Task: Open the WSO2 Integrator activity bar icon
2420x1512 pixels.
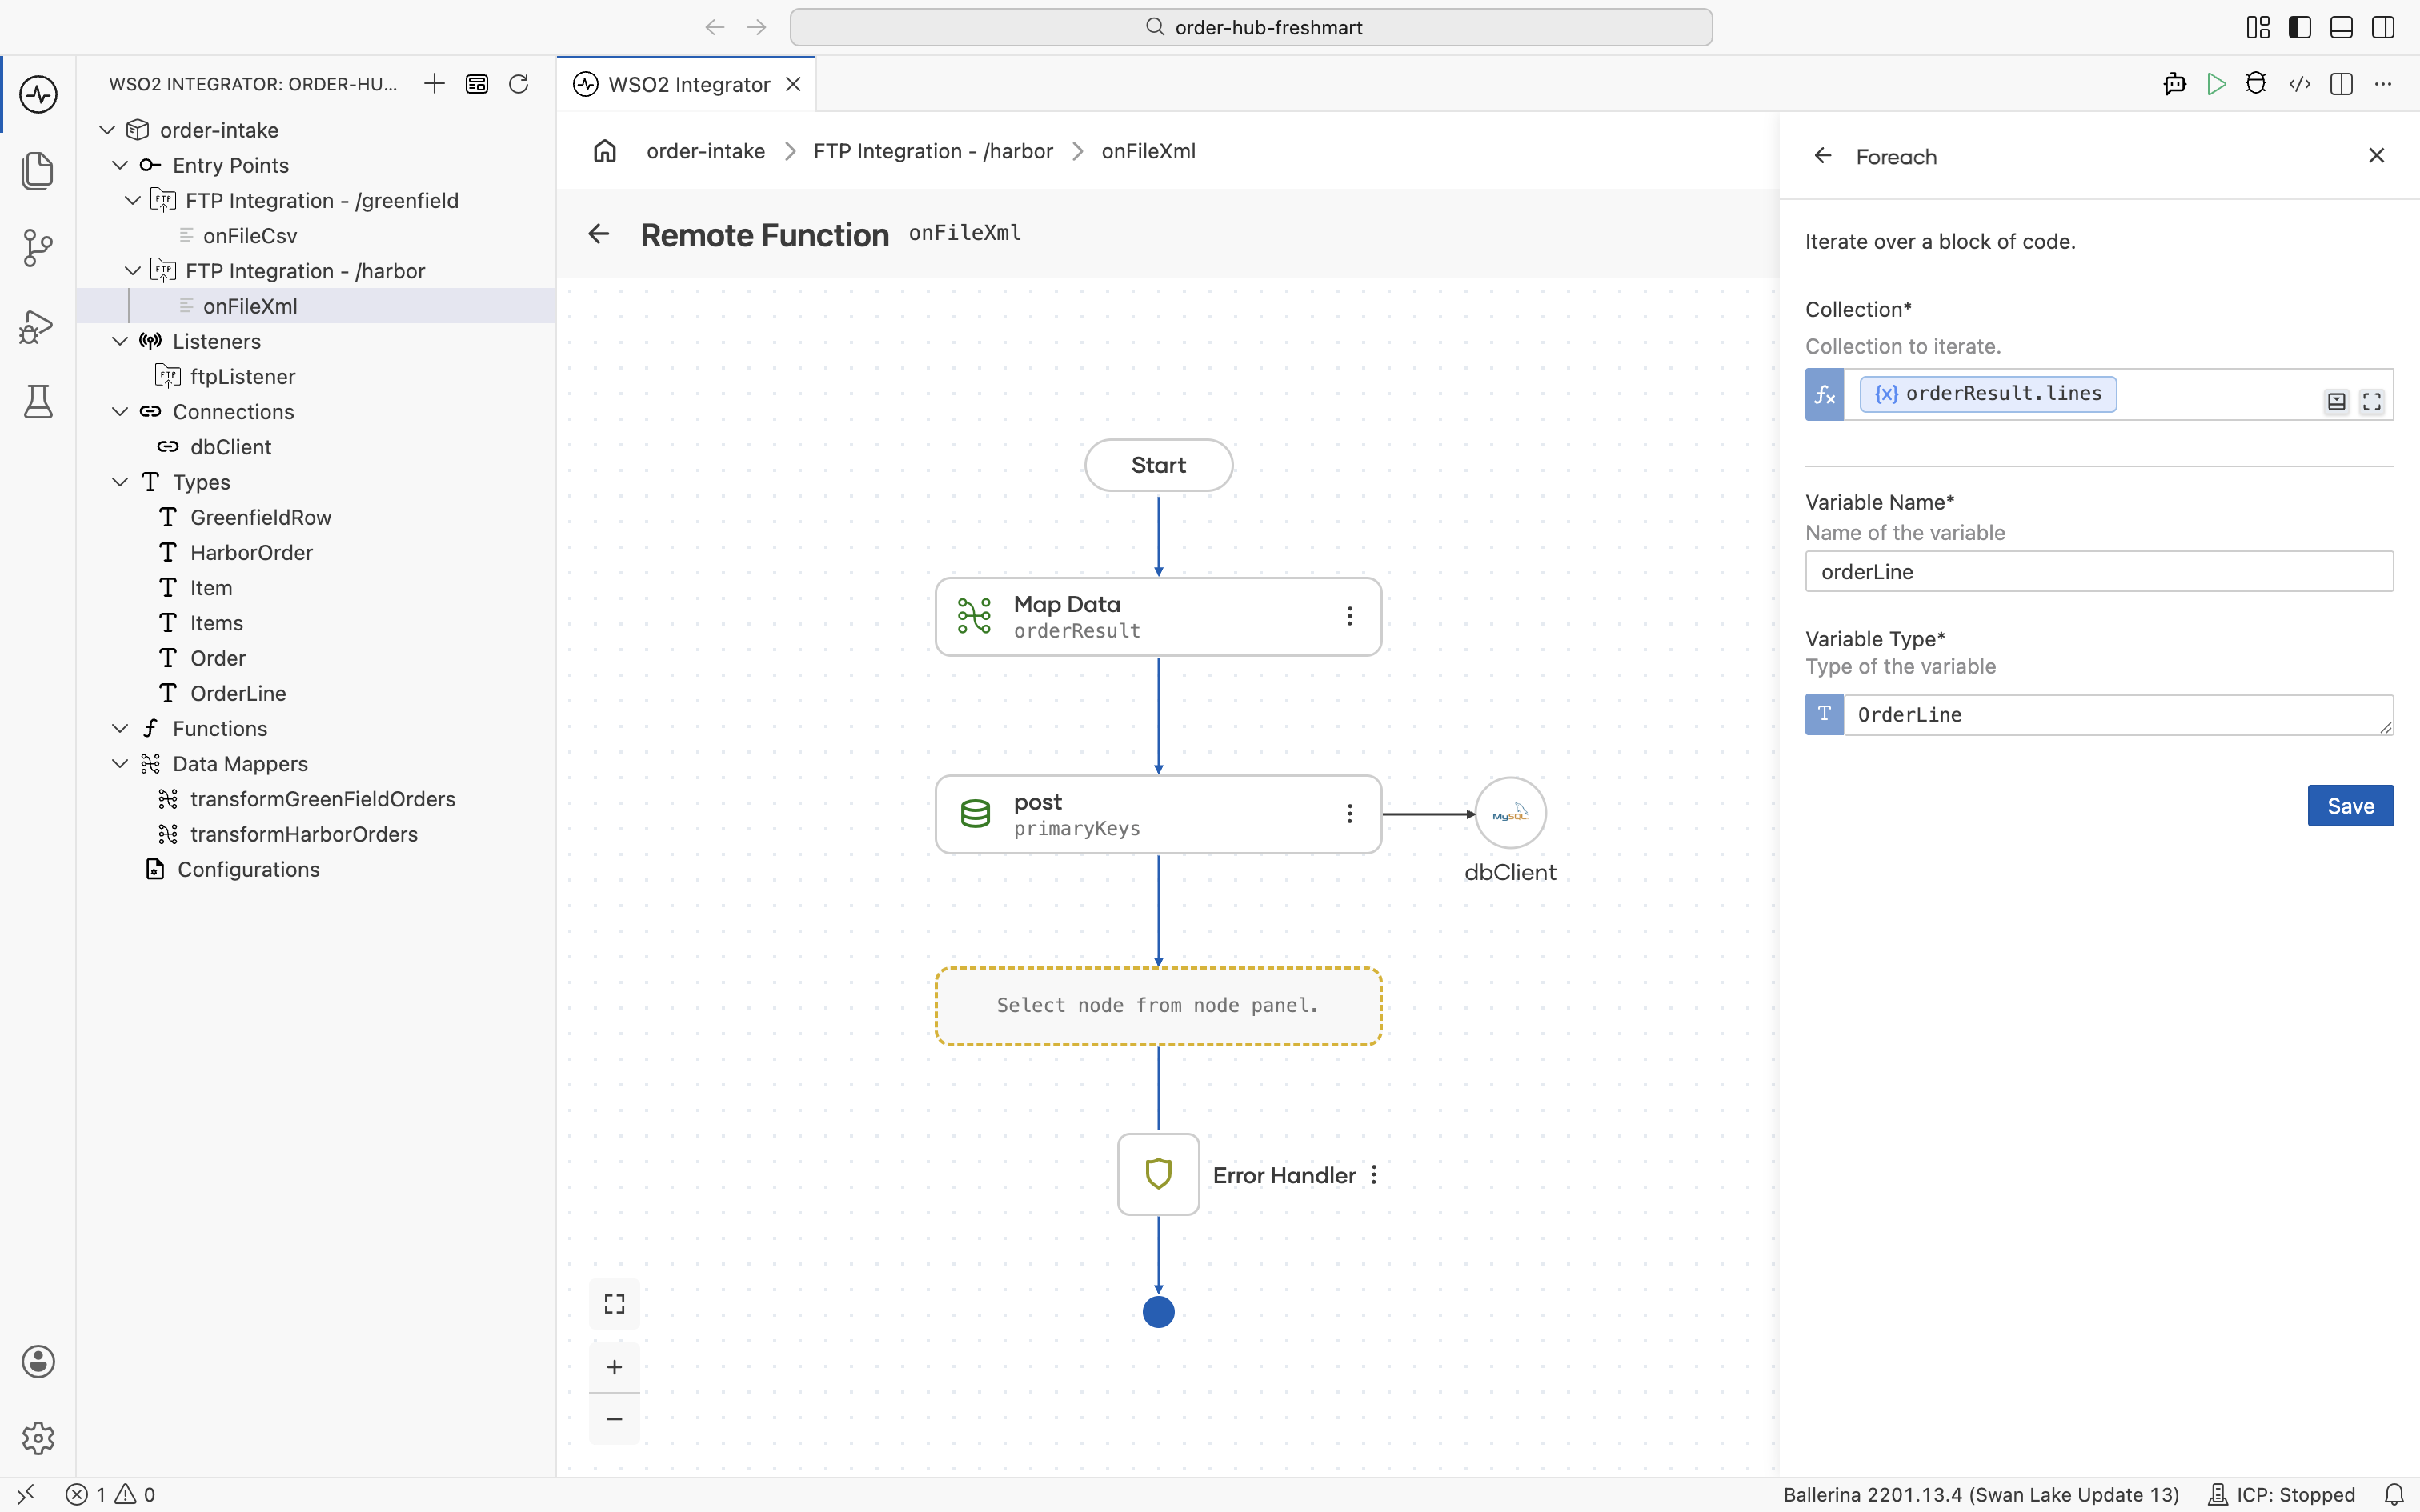Action: (38, 95)
